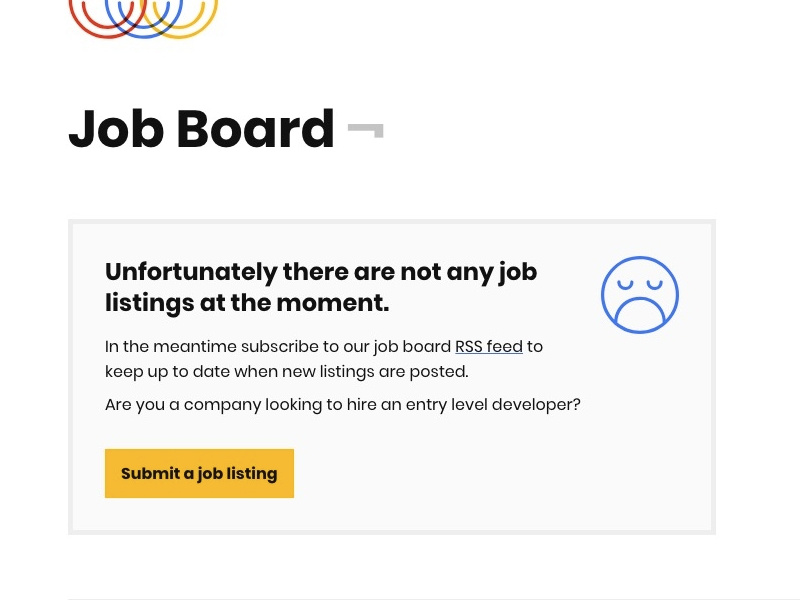Click the words 'job board' before RSS feed

coord(412,347)
